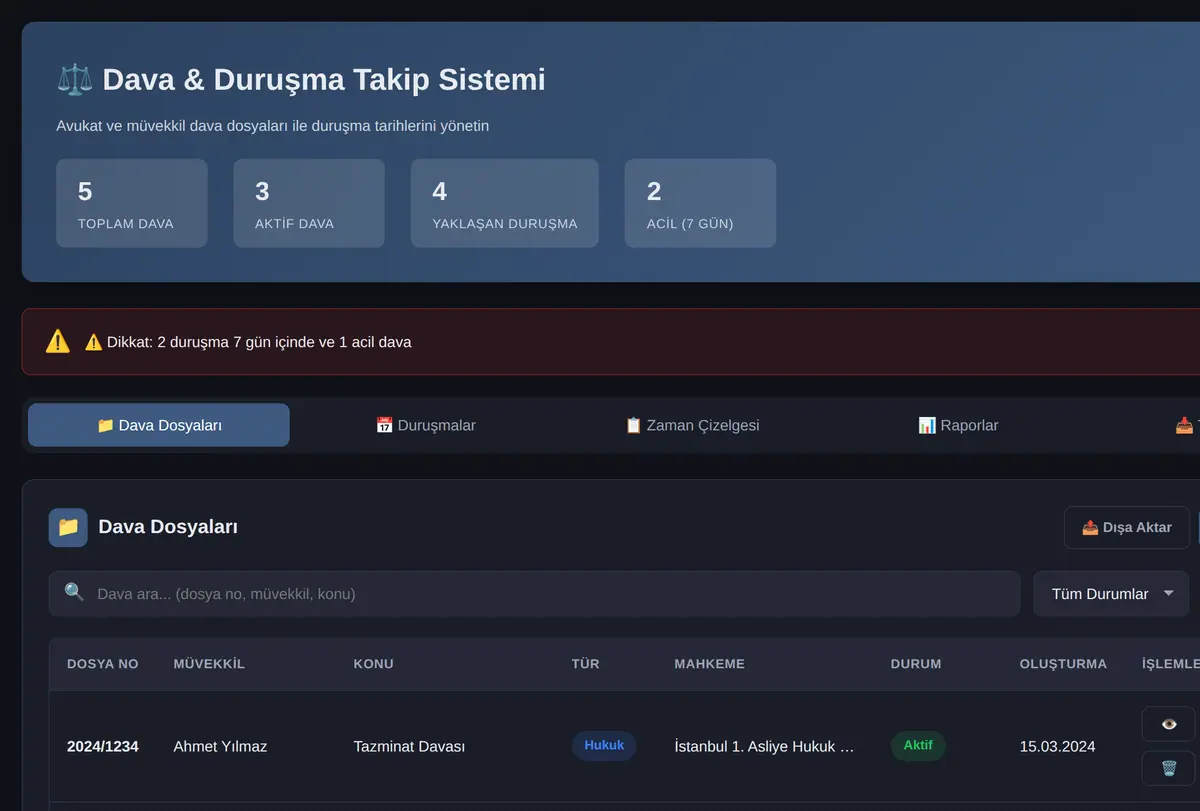Click the warning triangle icon in alert banner
The width and height of the screenshot is (1200, 811).
pyautogui.click(x=58, y=342)
